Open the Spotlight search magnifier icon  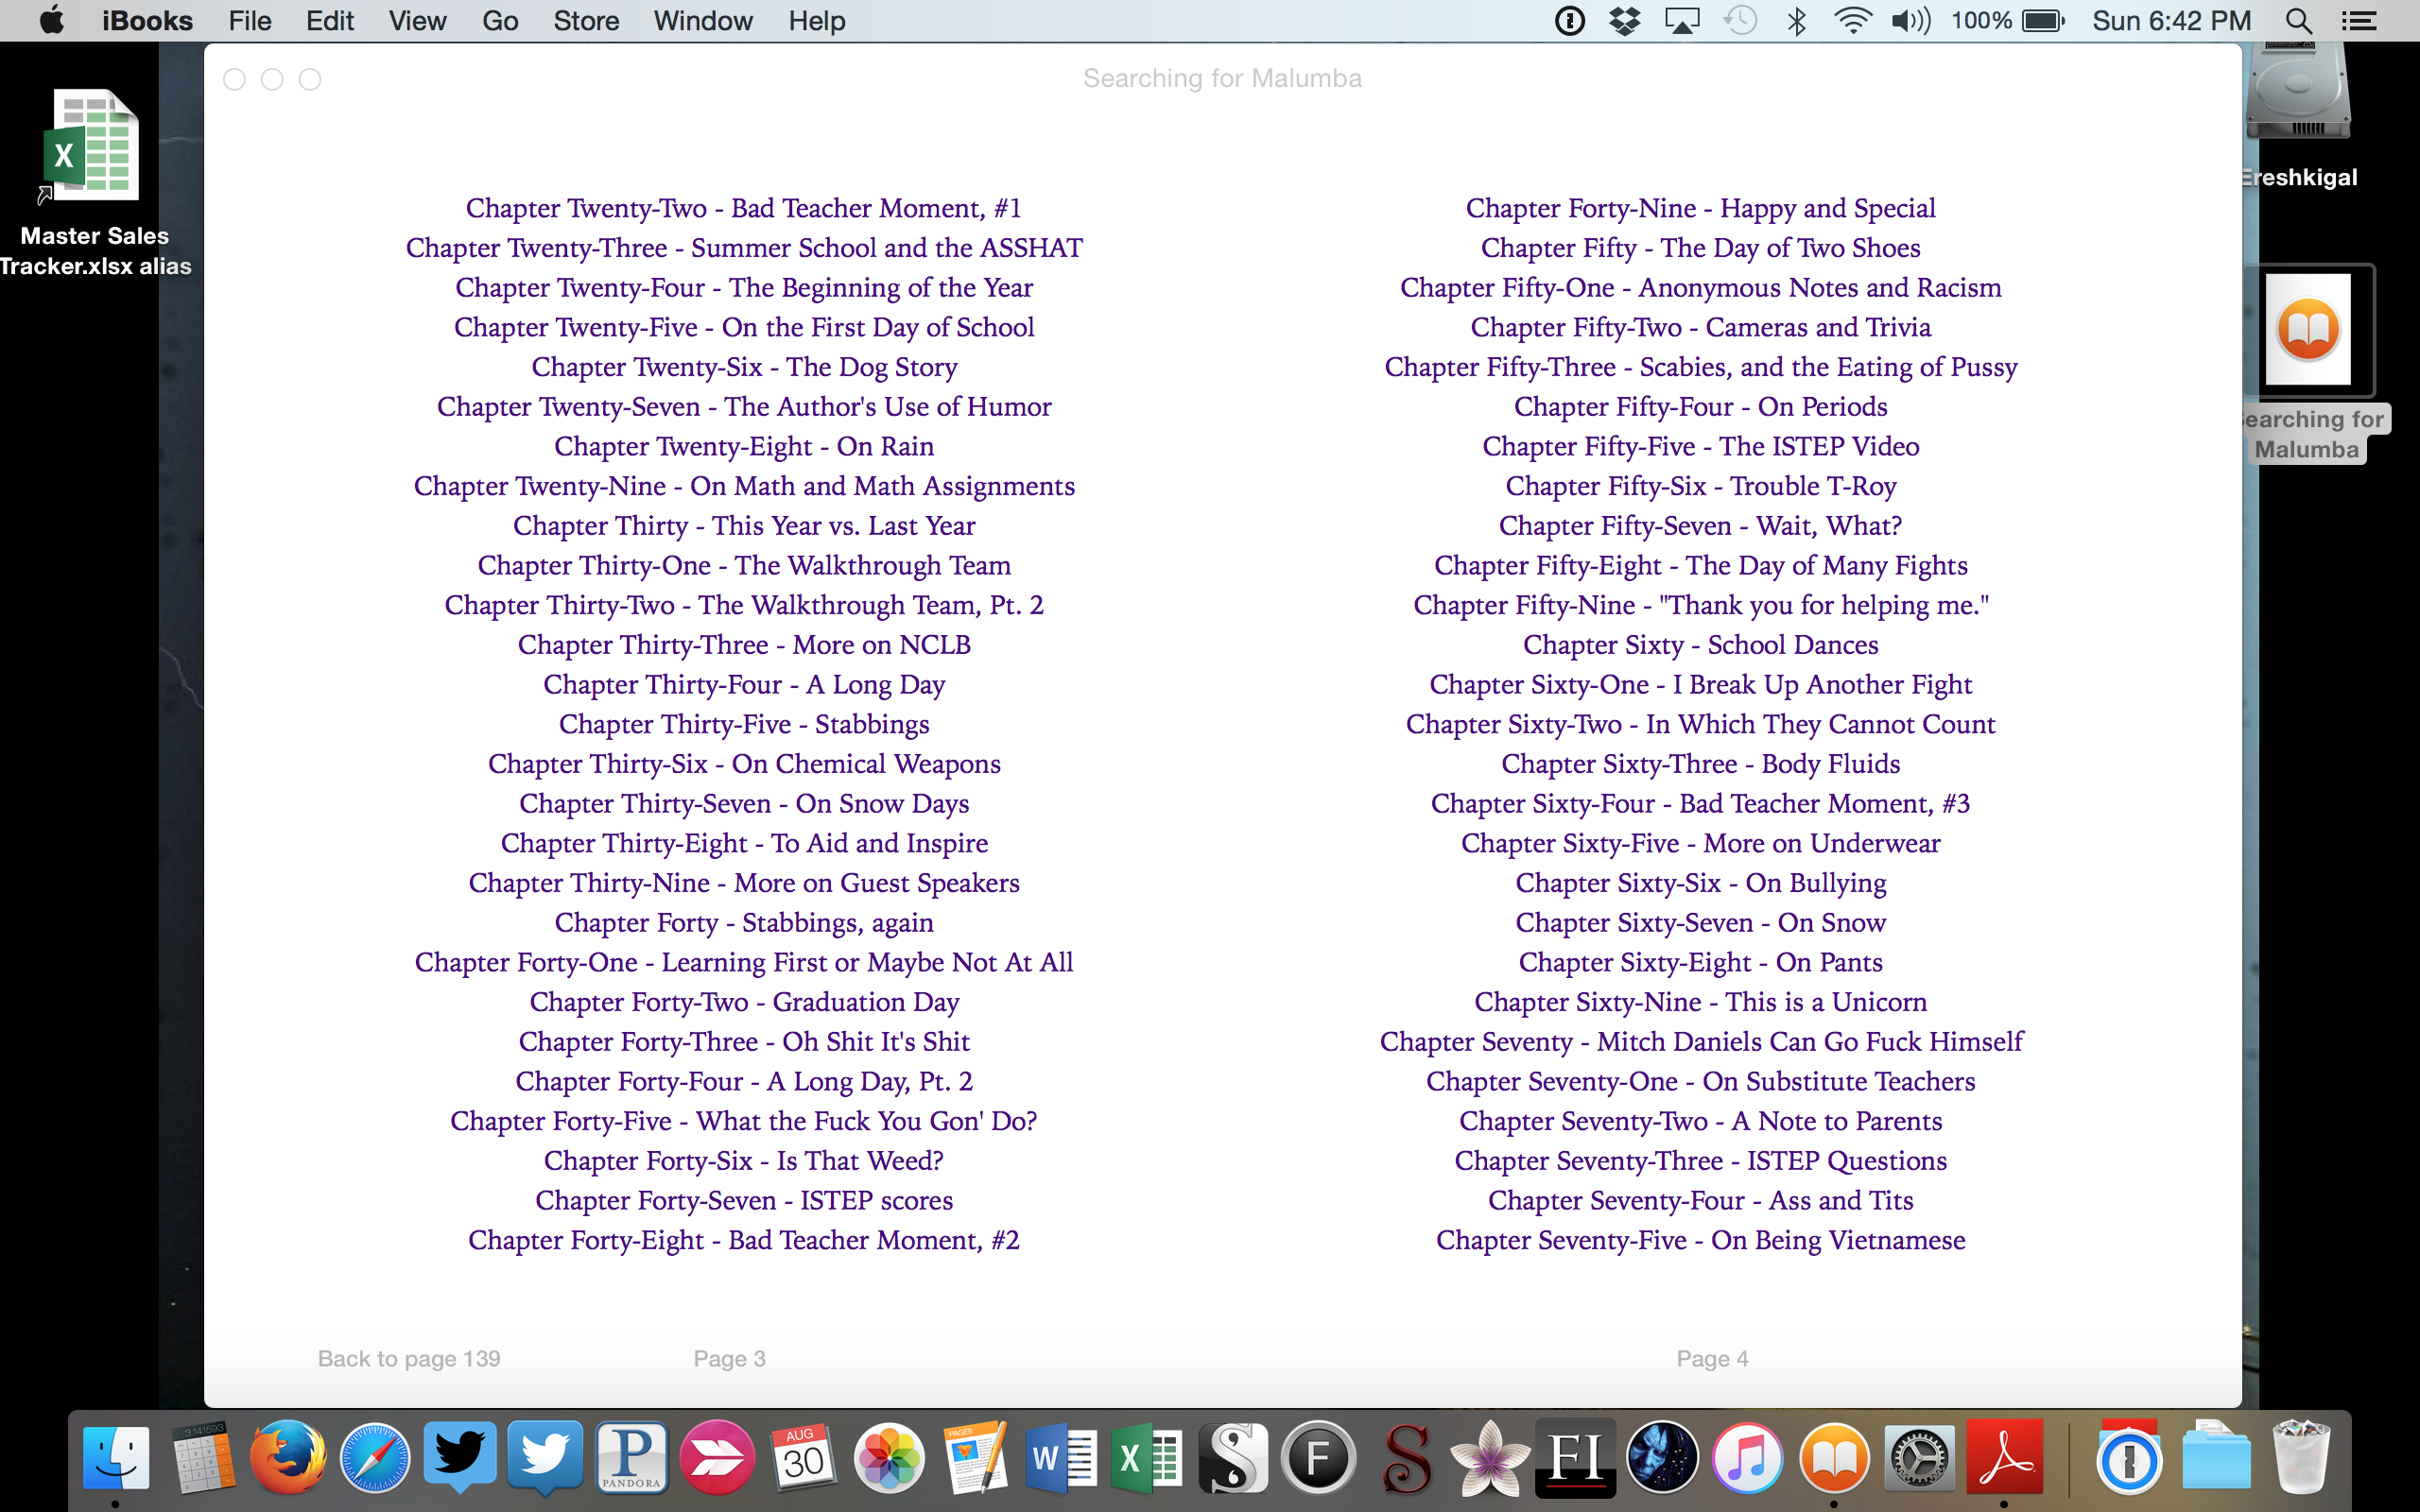[x=2298, y=21]
